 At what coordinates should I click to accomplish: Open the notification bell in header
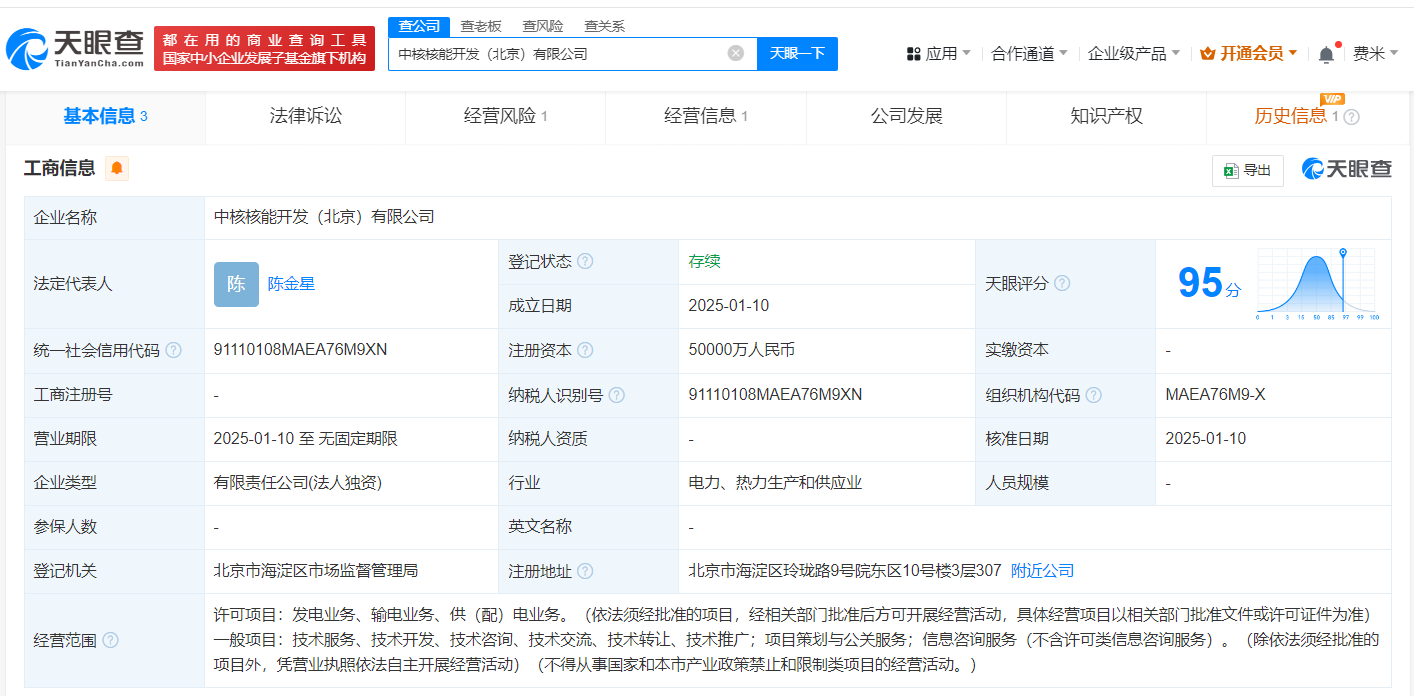[x=1326, y=54]
